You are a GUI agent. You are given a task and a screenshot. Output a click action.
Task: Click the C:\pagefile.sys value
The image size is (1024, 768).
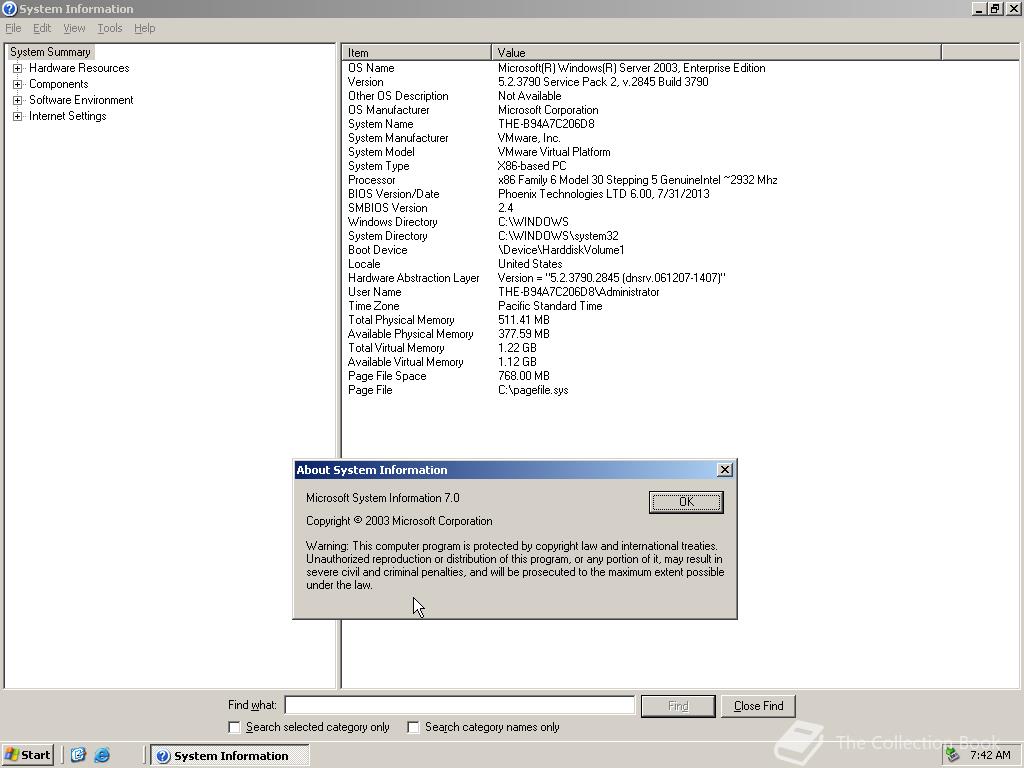pos(533,391)
